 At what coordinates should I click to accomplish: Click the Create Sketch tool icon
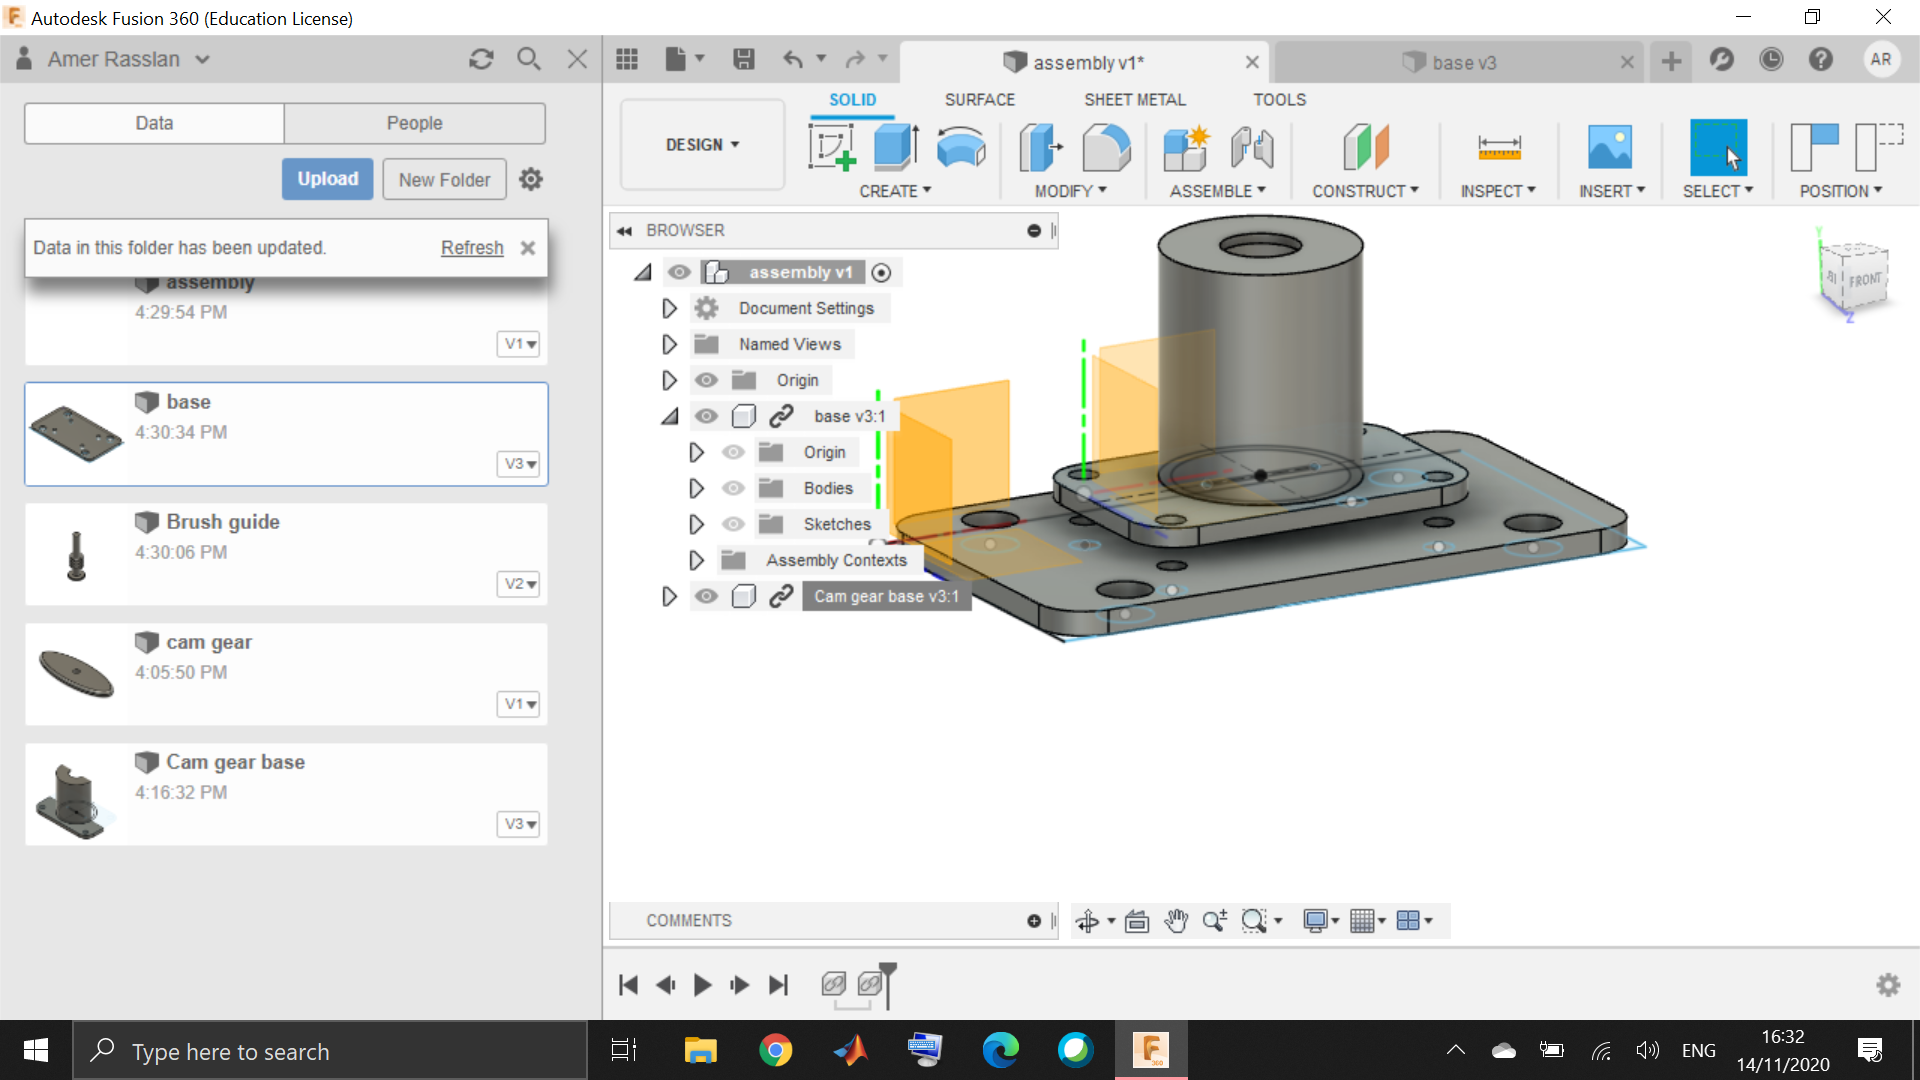[832, 147]
